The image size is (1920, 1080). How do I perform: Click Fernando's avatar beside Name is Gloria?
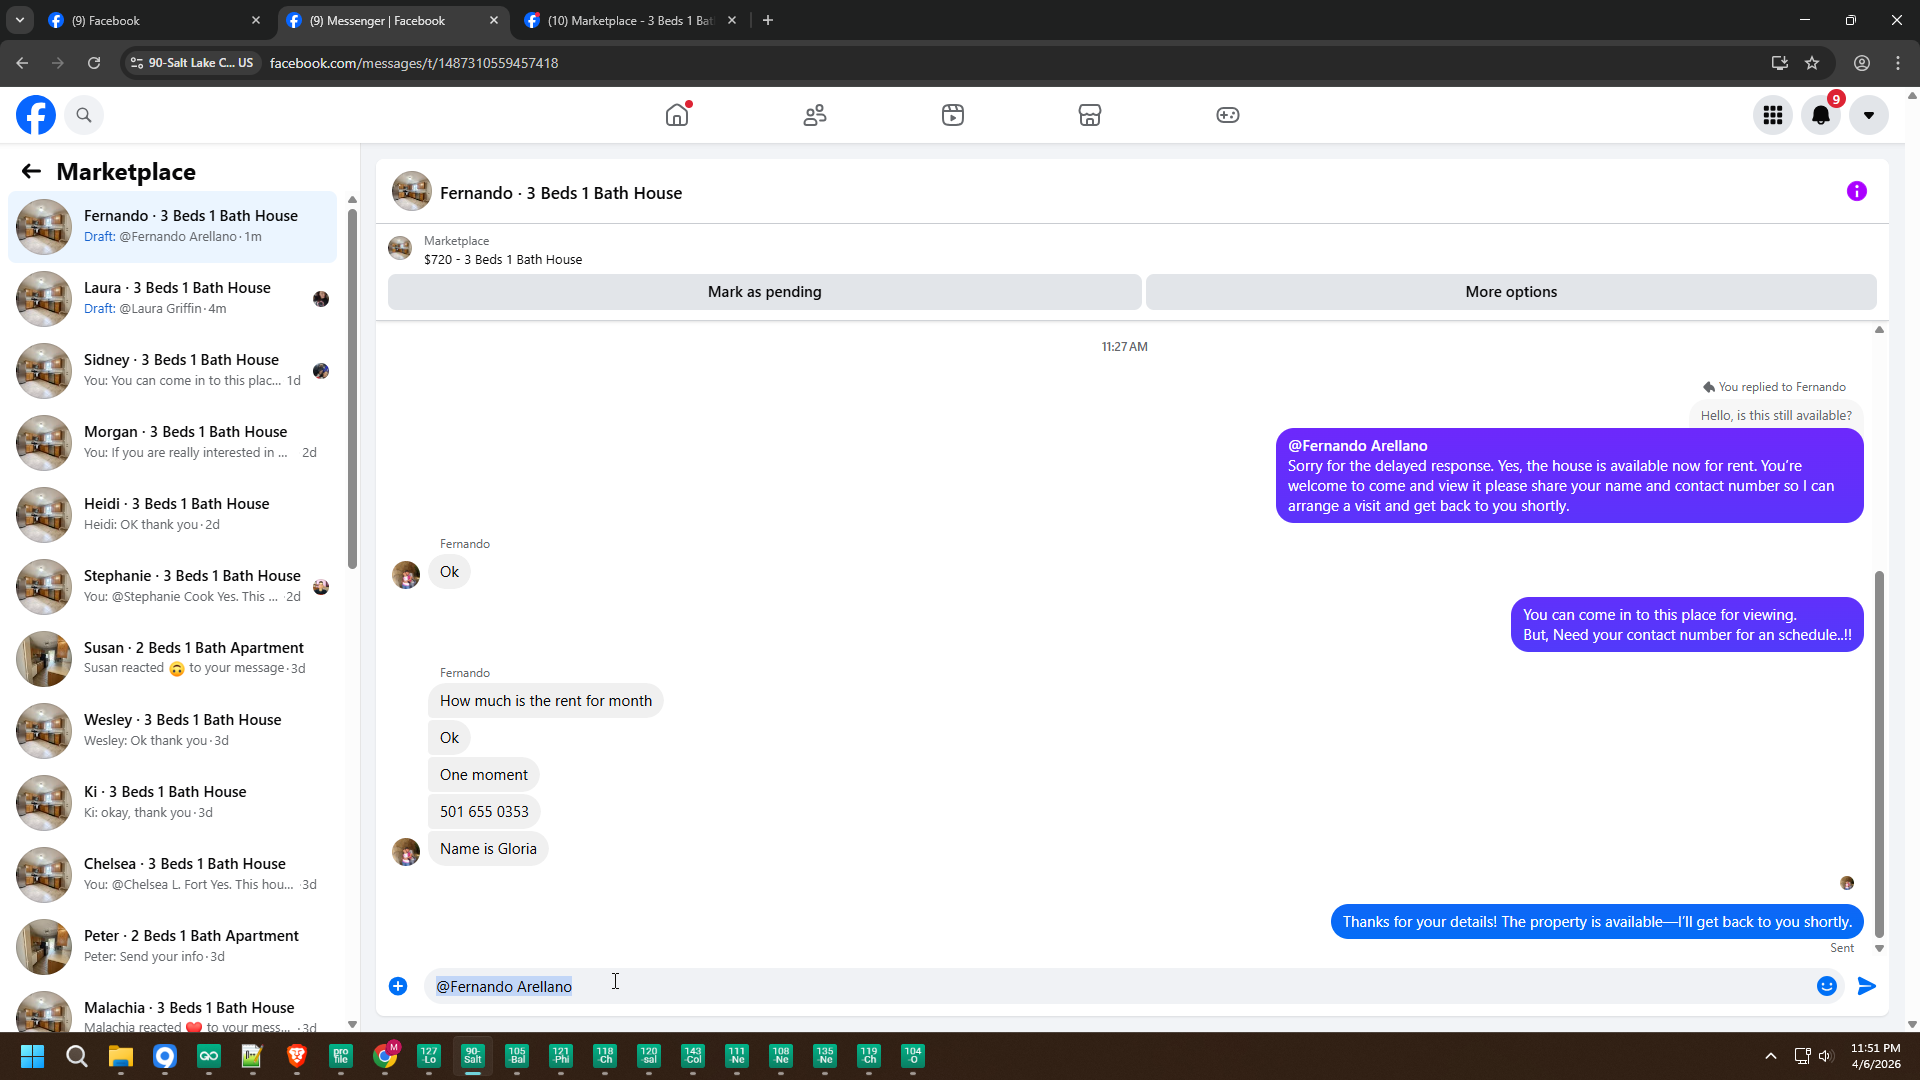point(406,852)
